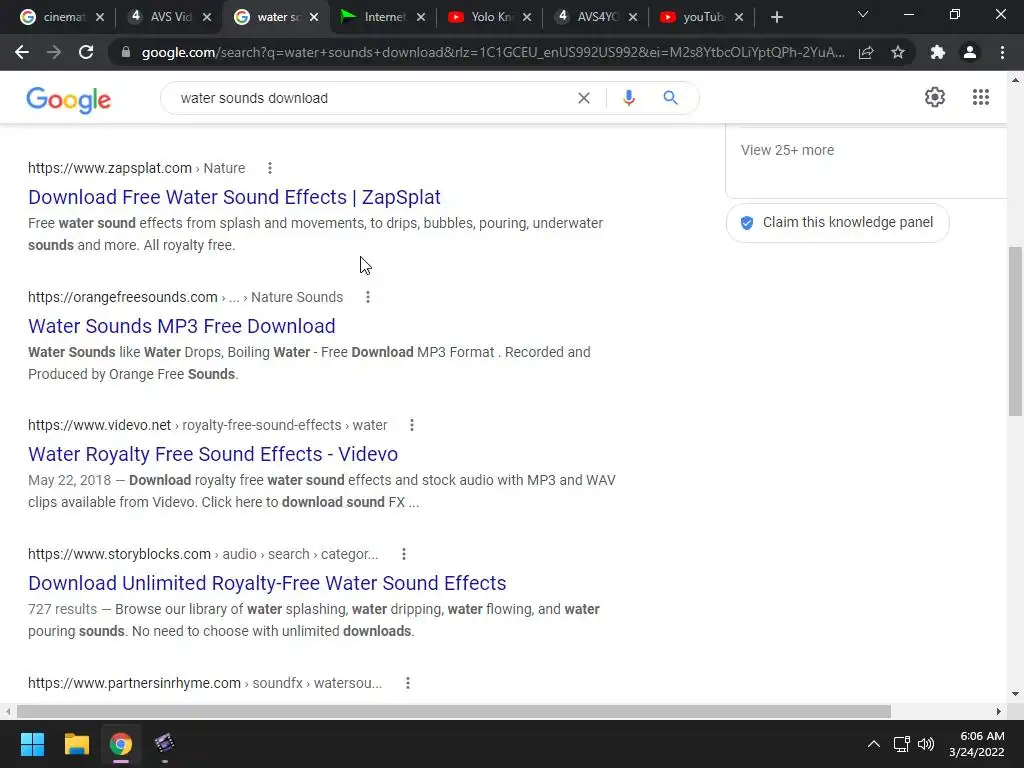Click the Chrome icon in the taskbar
The width and height of the screenshot is (1024, 768).
[120, 744]
